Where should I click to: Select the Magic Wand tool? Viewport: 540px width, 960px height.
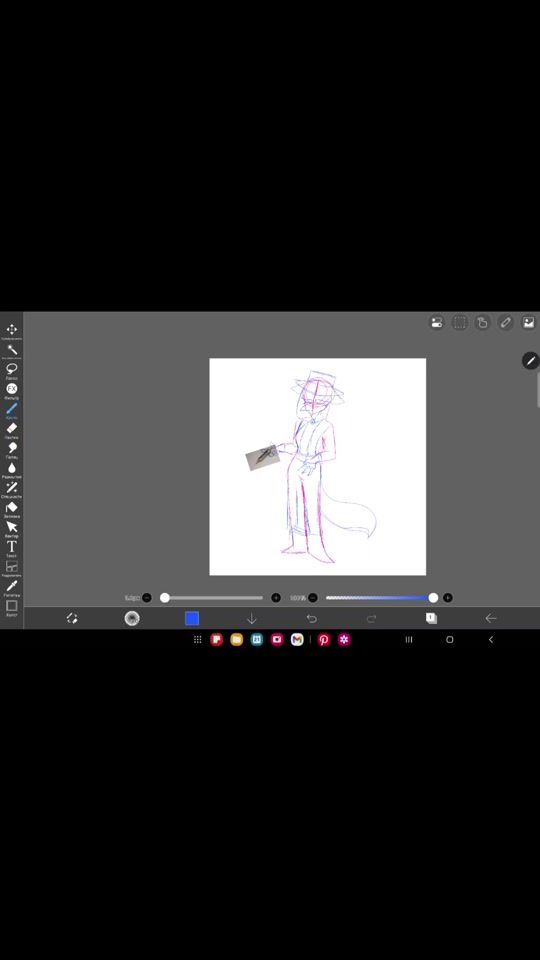12,350
